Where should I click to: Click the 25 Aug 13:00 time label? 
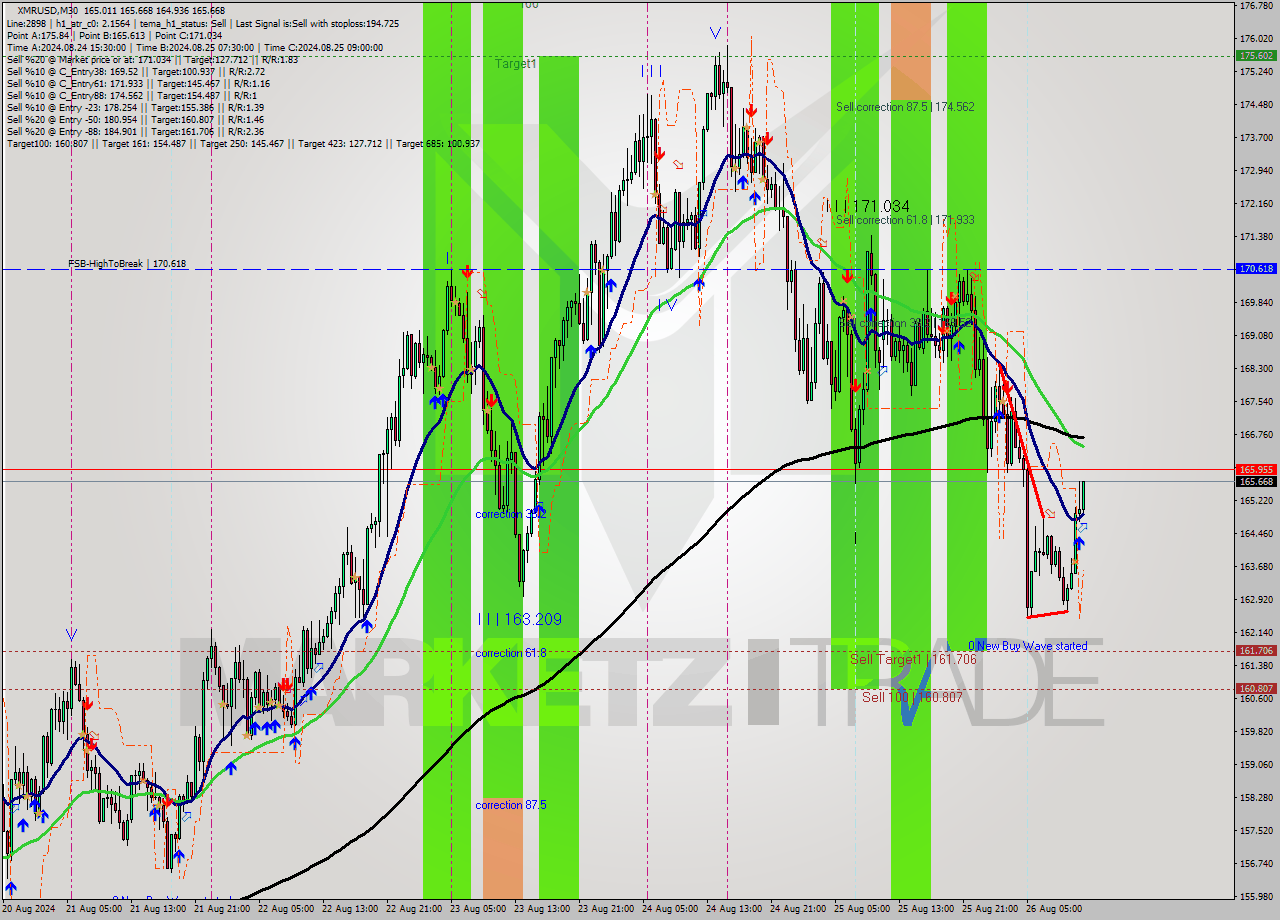(x=925, y=909)
